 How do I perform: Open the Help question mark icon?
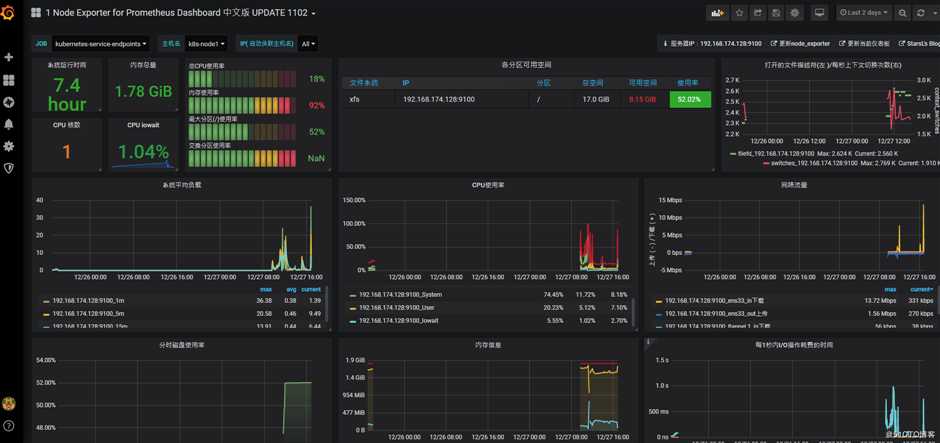pyautogui.click(x=8, y=426)
